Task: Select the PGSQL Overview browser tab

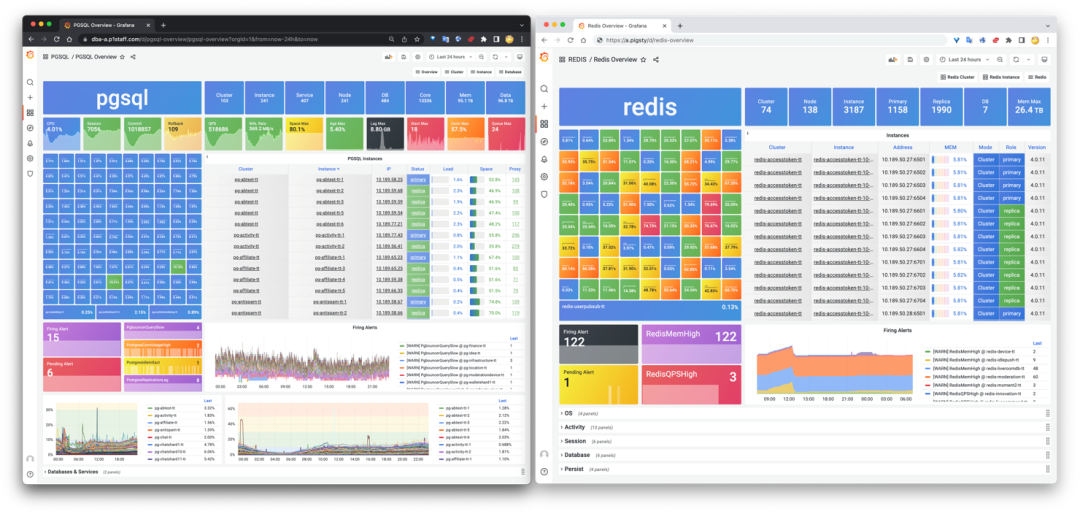Action: pyautogui.click(x=107, y=24)
